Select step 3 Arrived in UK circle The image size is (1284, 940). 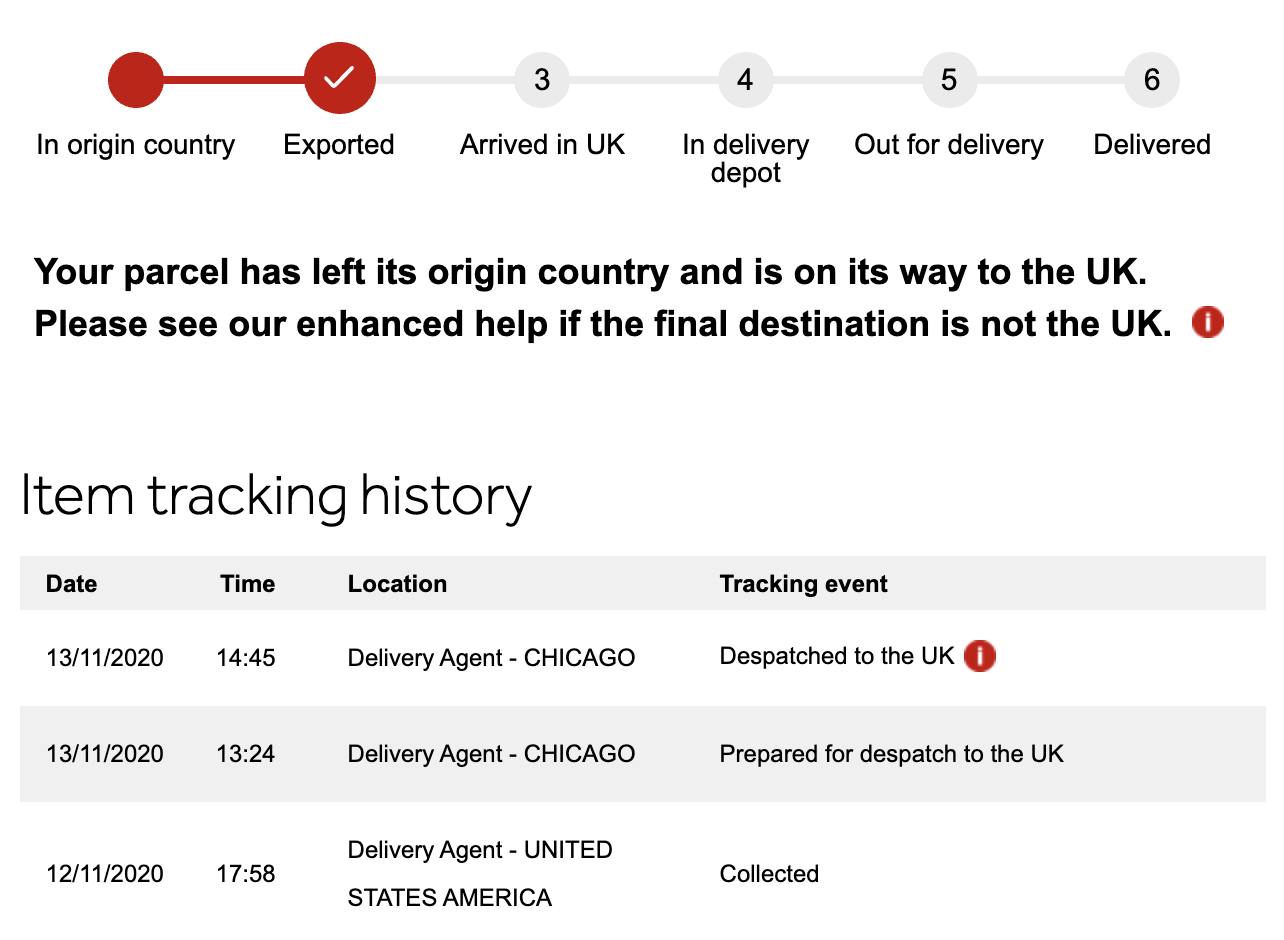pyautogui.click(x=542, y=79)
